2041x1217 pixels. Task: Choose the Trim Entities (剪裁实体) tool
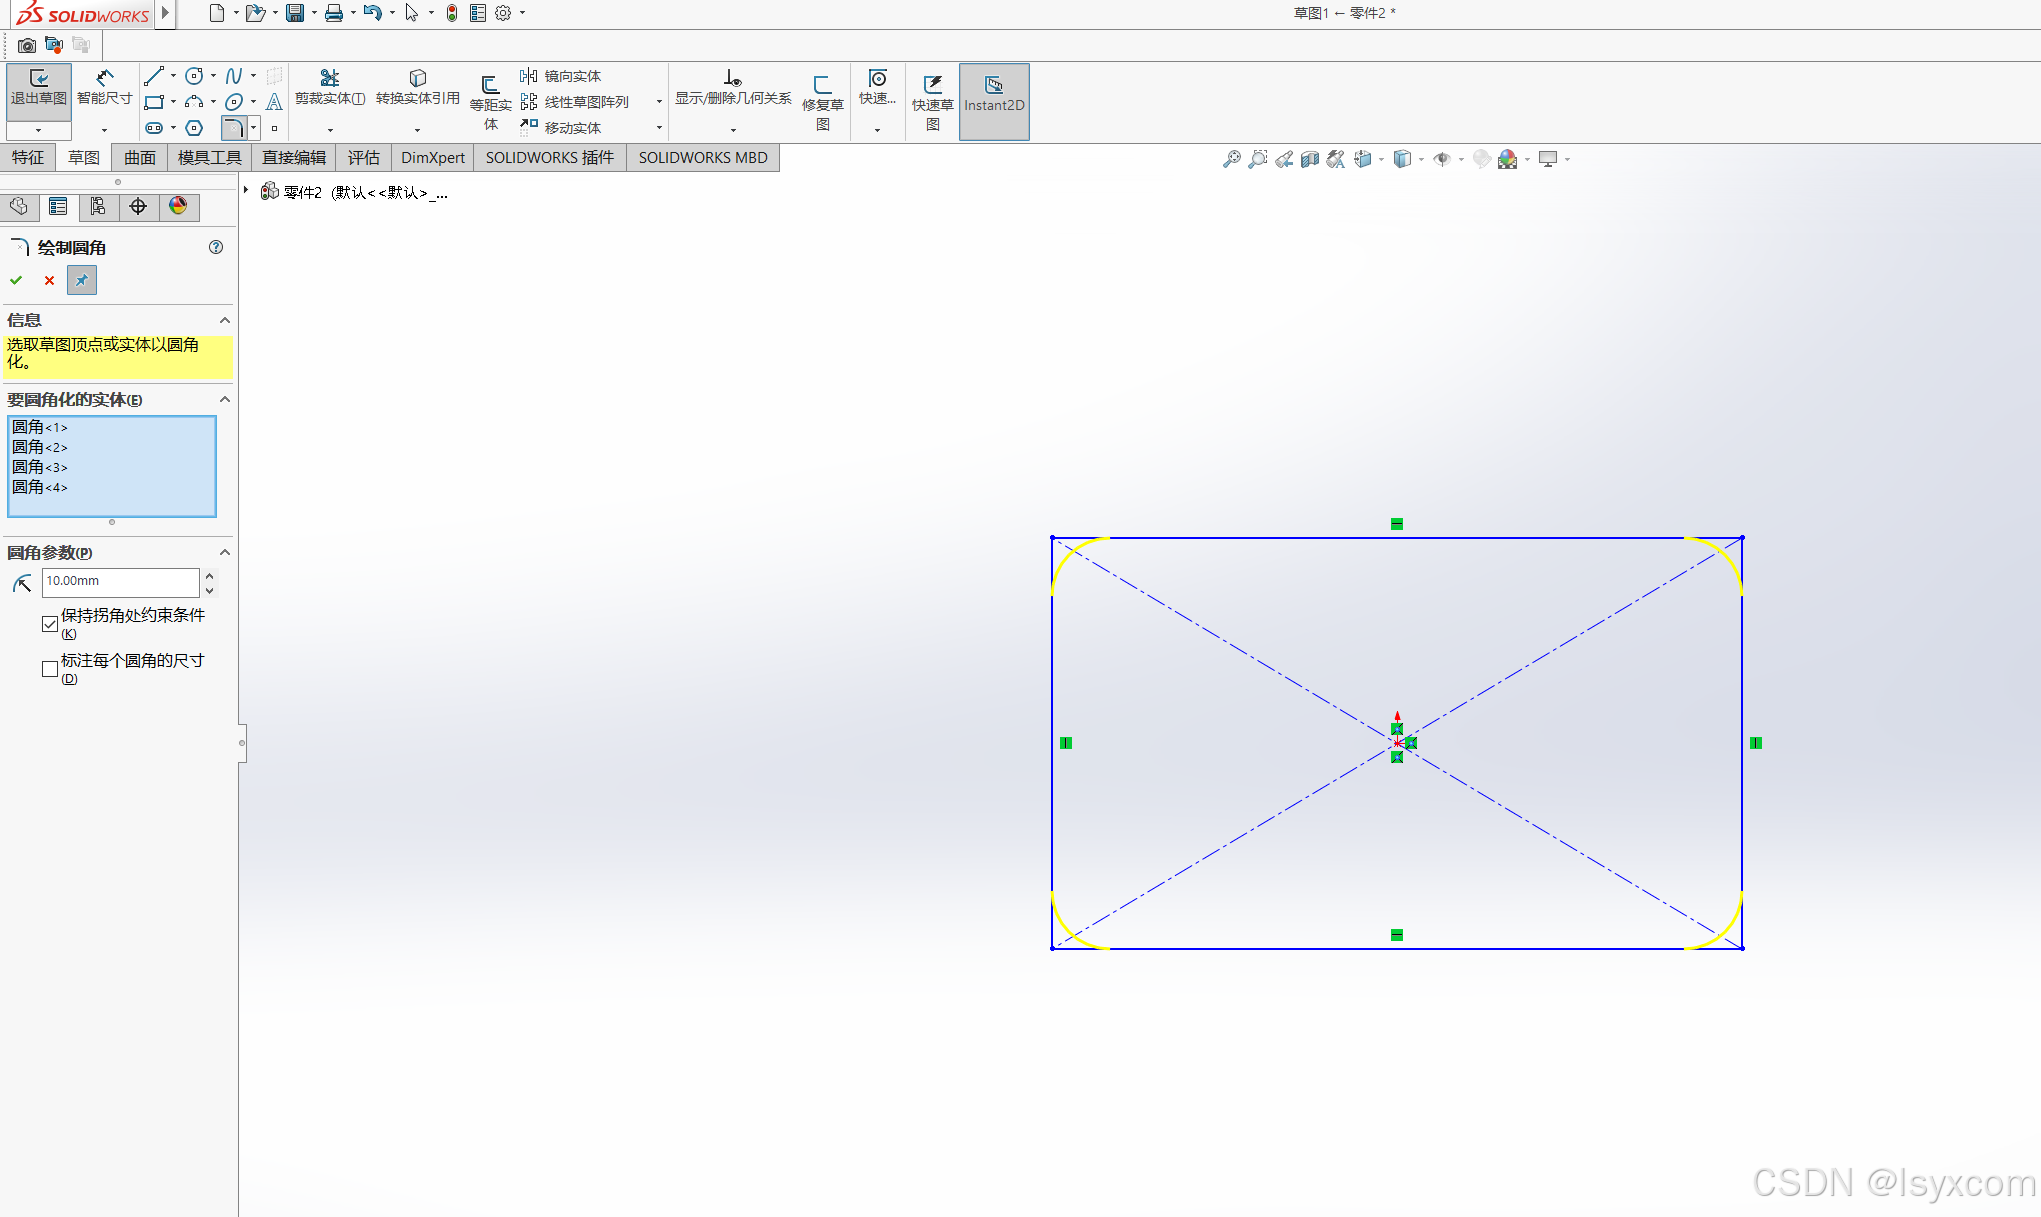[329, 79]
